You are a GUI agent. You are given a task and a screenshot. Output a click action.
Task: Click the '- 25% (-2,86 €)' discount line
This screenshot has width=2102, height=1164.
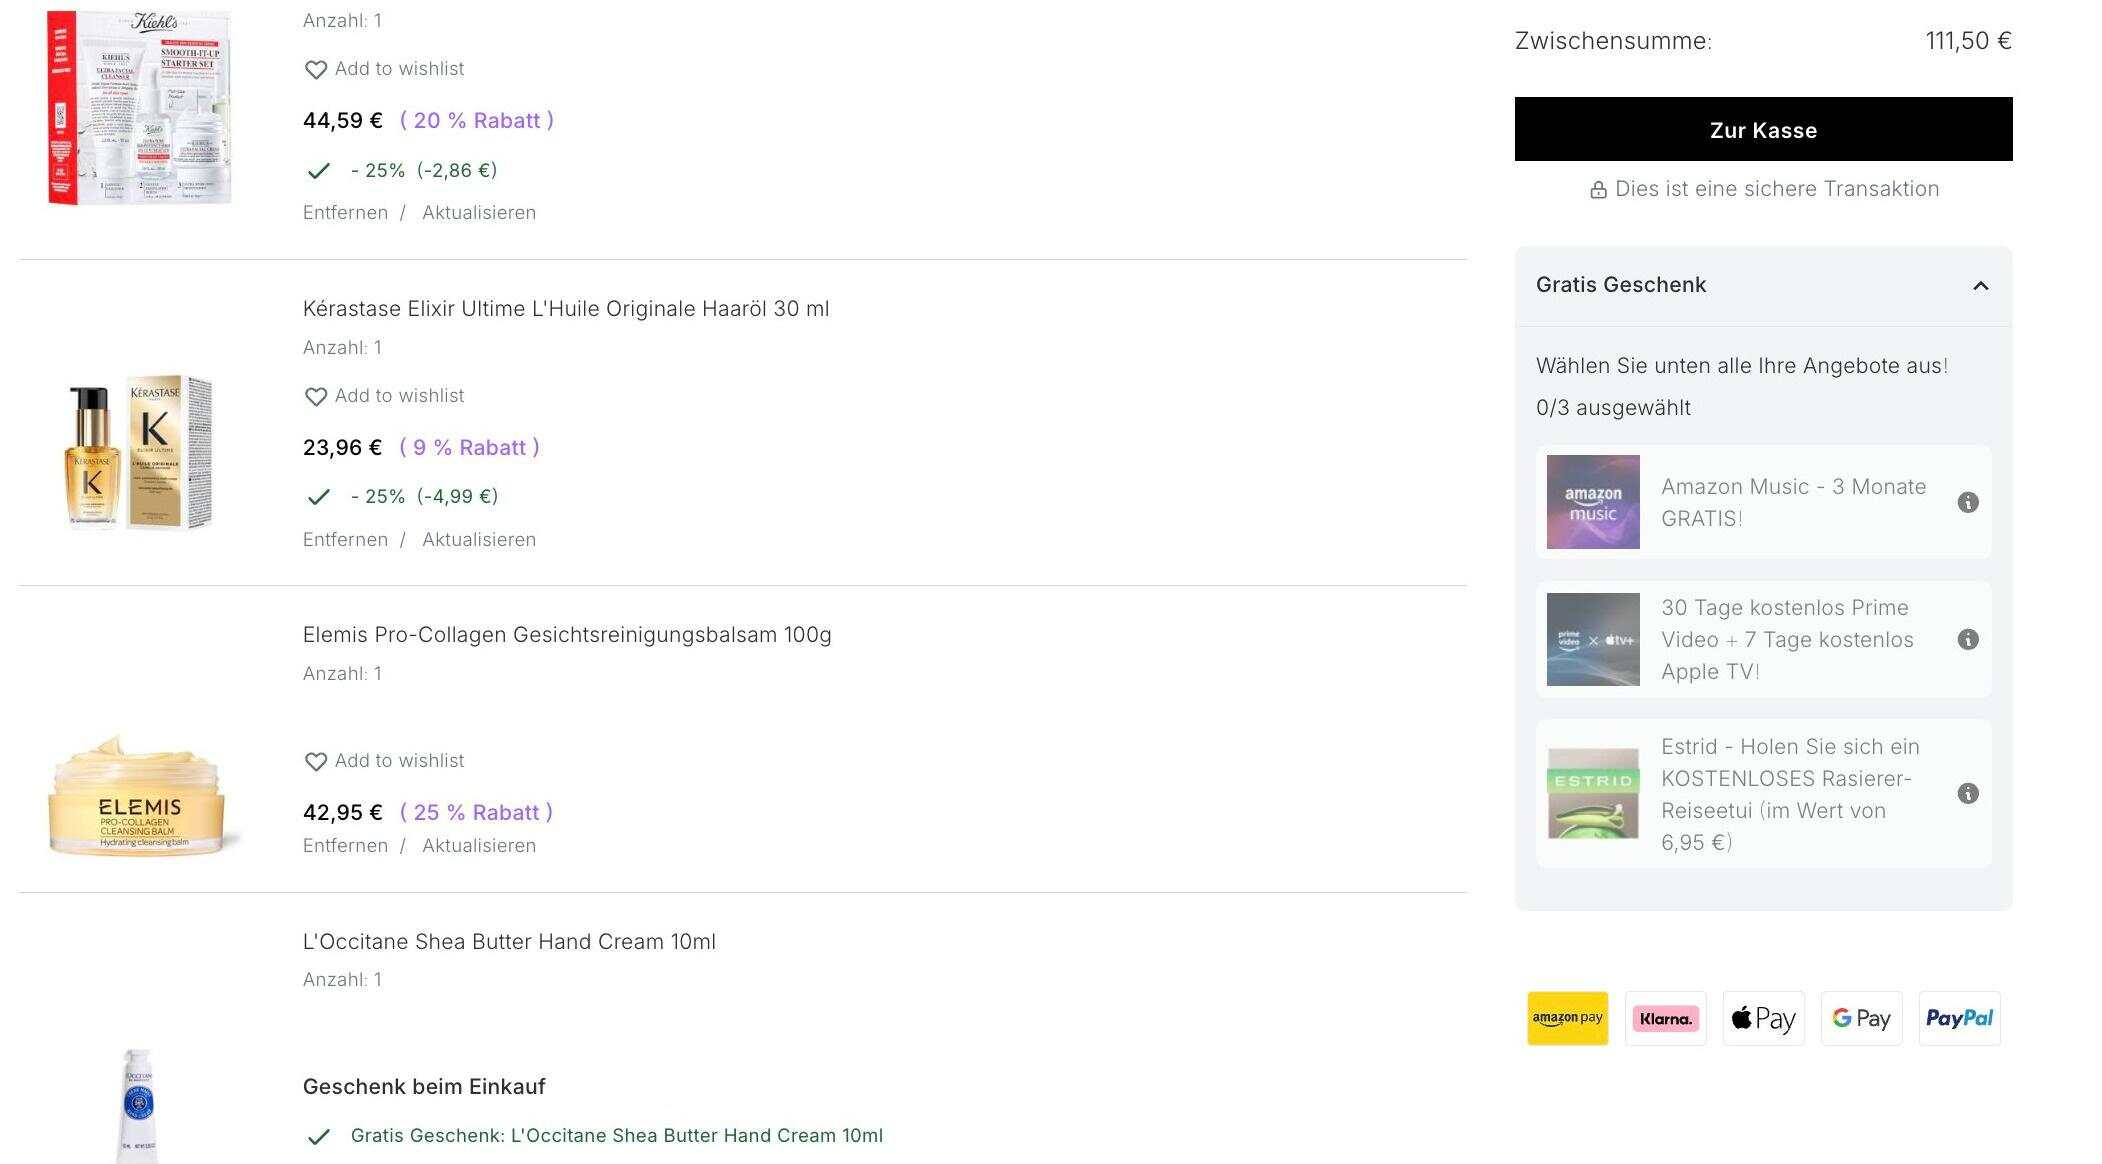424,171
